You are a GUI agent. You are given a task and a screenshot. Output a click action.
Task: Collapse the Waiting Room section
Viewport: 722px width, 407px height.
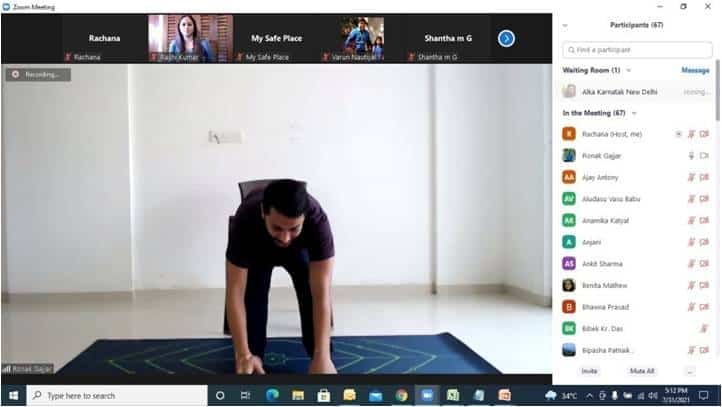pyautogui.click(x=630, y=70)
